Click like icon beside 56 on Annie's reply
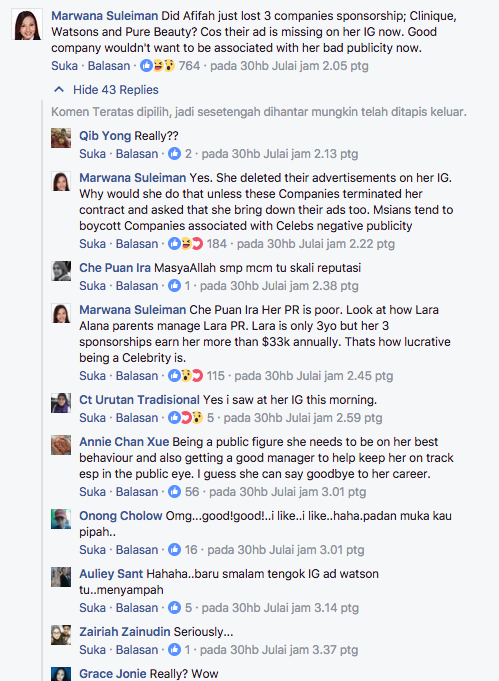Viewport: 499px width, 681px height. point(175,492)
